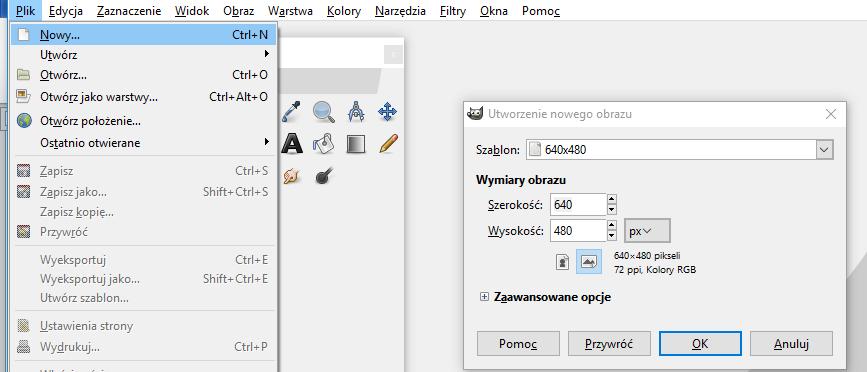This screenshot has height=372, width=867.
Task: Select the Measure compass tool
Action: click(x=356, y=112)
